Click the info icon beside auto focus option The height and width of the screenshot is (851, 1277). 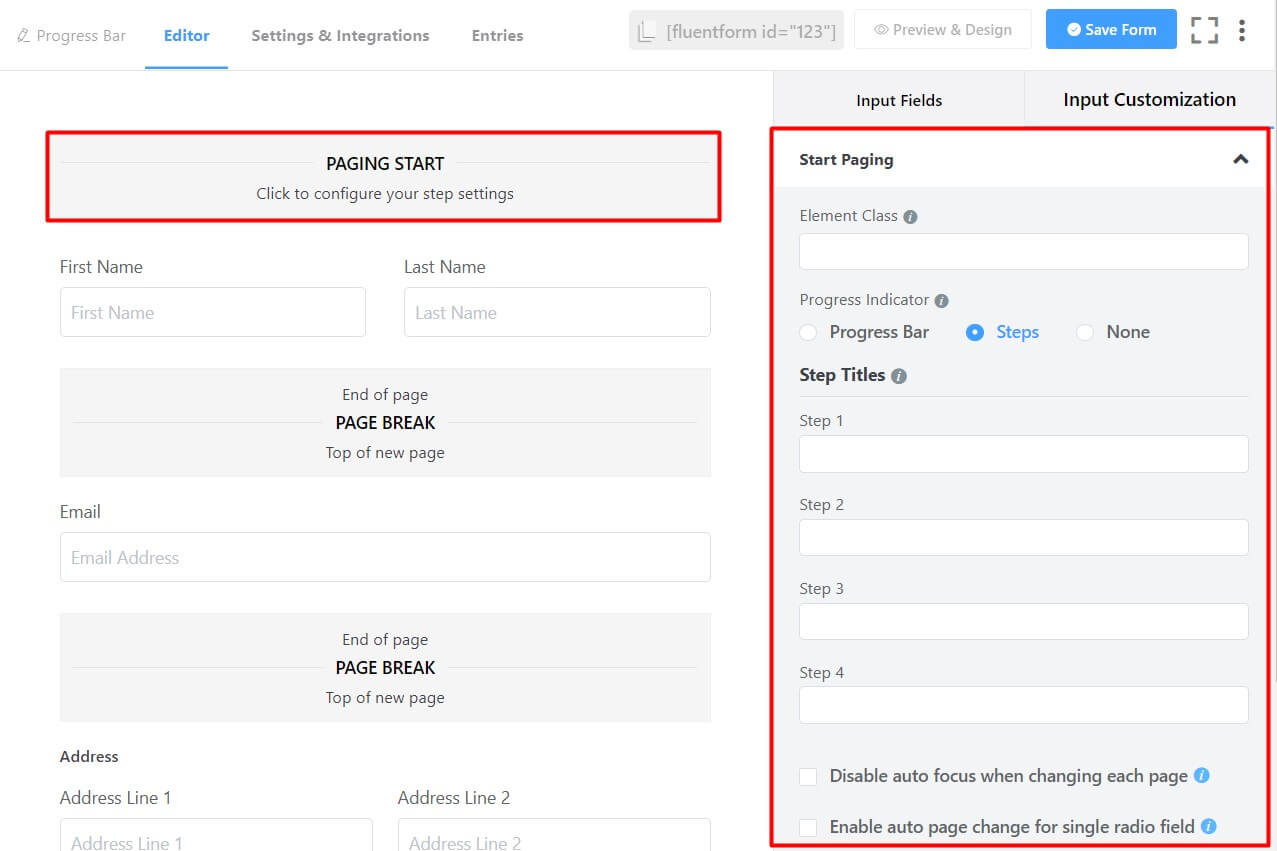pos(1202,775)
